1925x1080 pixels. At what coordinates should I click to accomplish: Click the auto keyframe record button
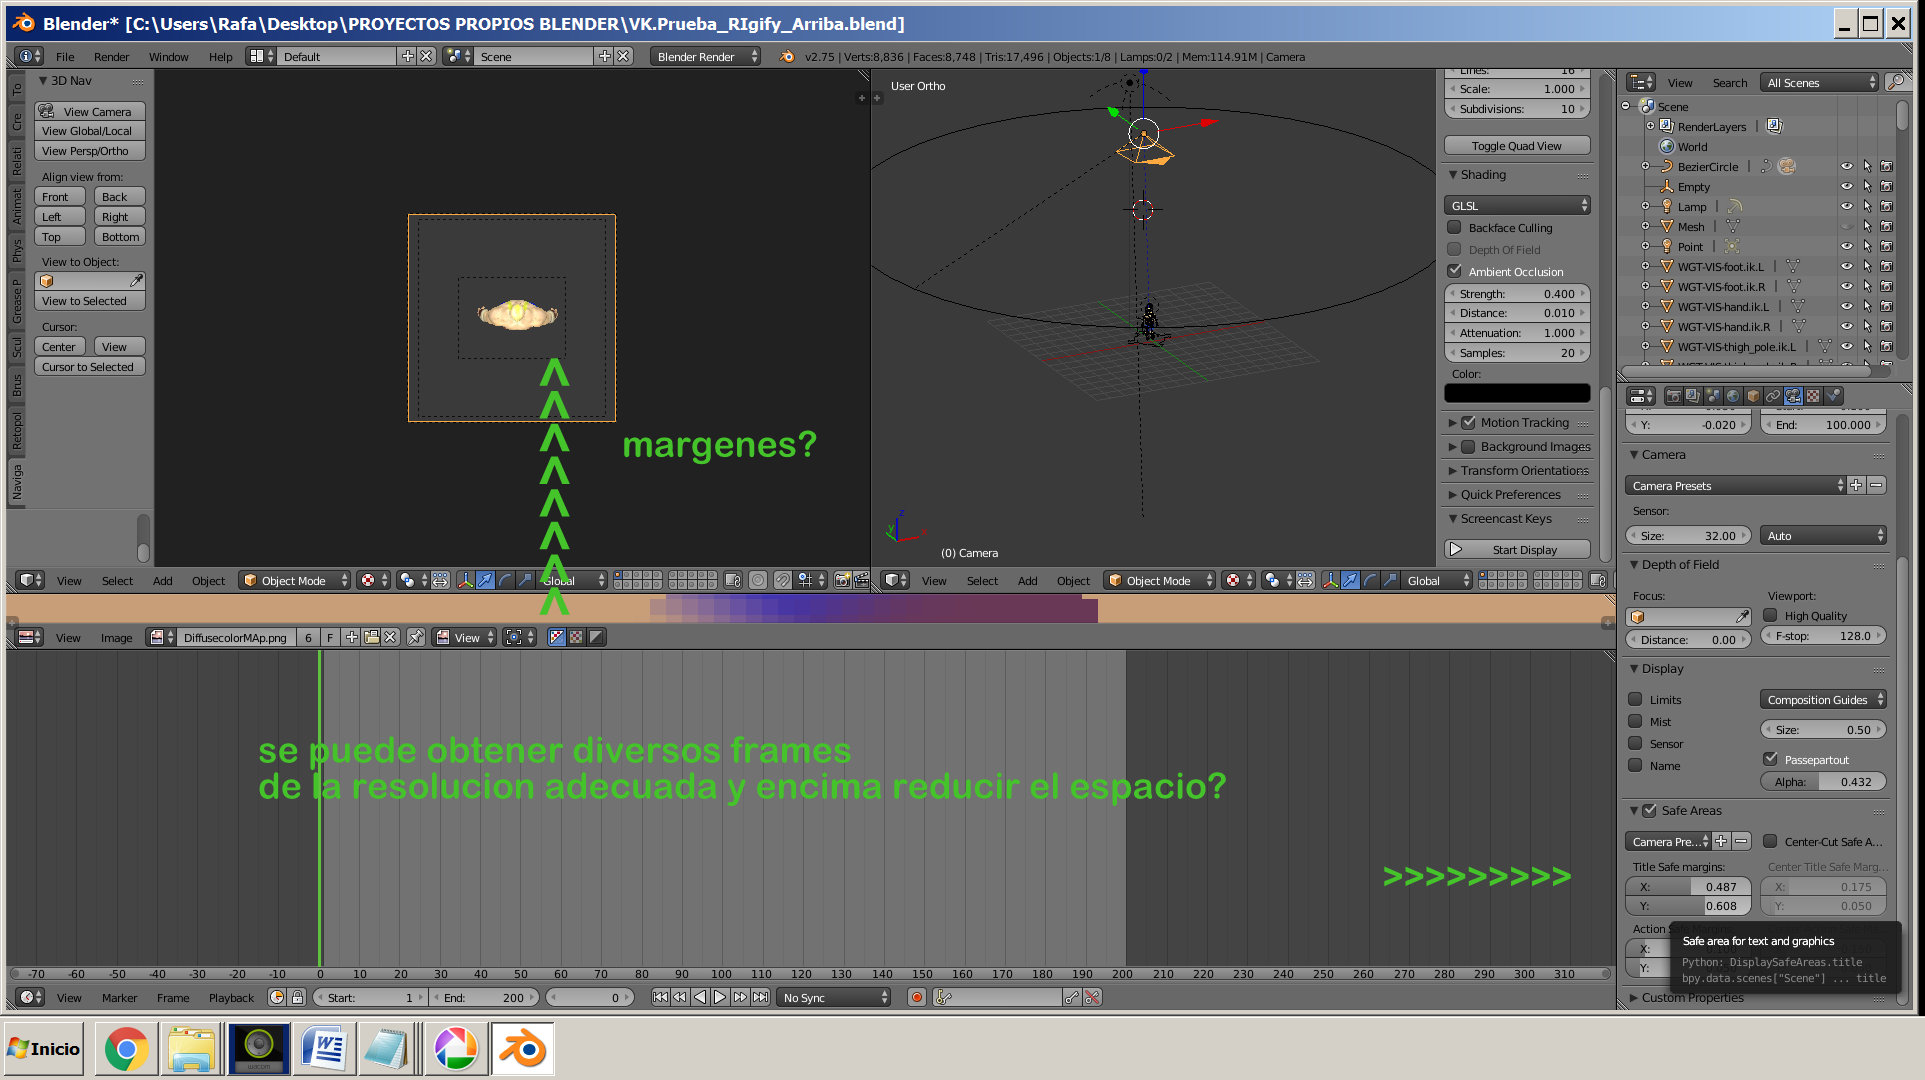point(916,997)
